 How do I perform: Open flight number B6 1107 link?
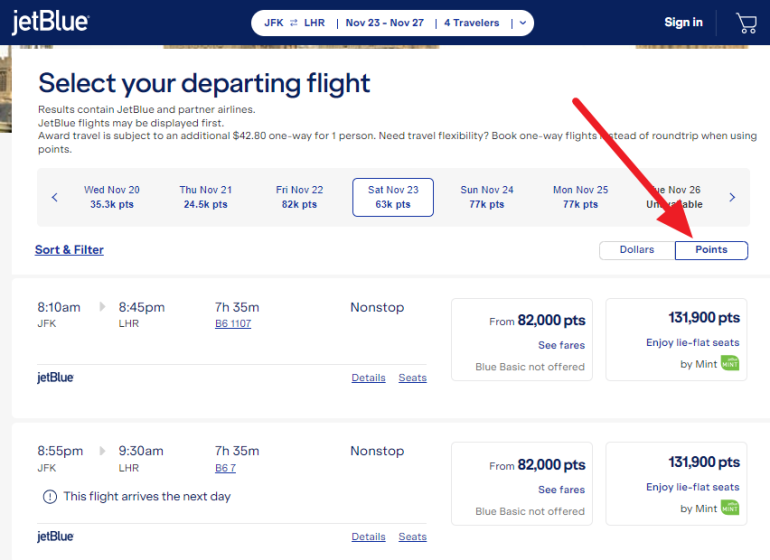(233, 324)
